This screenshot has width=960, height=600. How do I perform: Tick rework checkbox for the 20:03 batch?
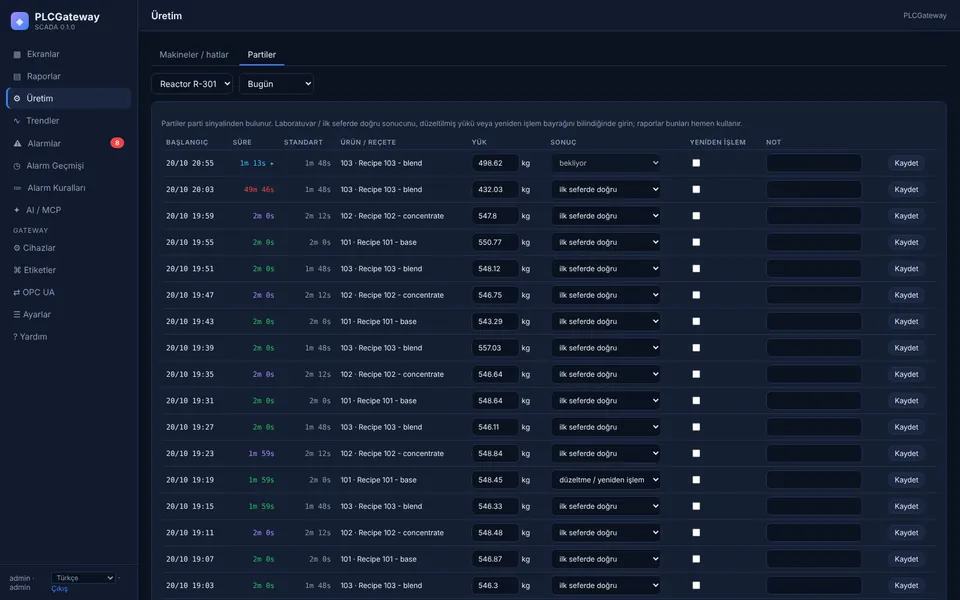point(696,189)
